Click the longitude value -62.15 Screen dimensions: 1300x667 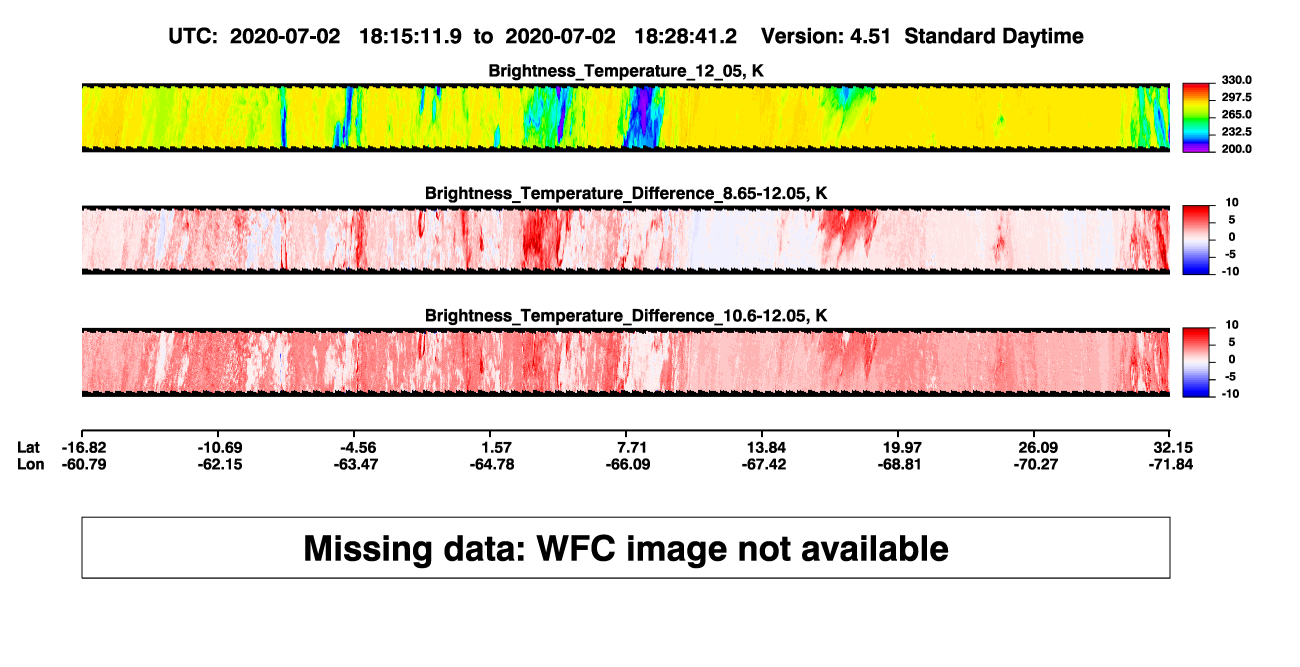[x=218, y=464]
